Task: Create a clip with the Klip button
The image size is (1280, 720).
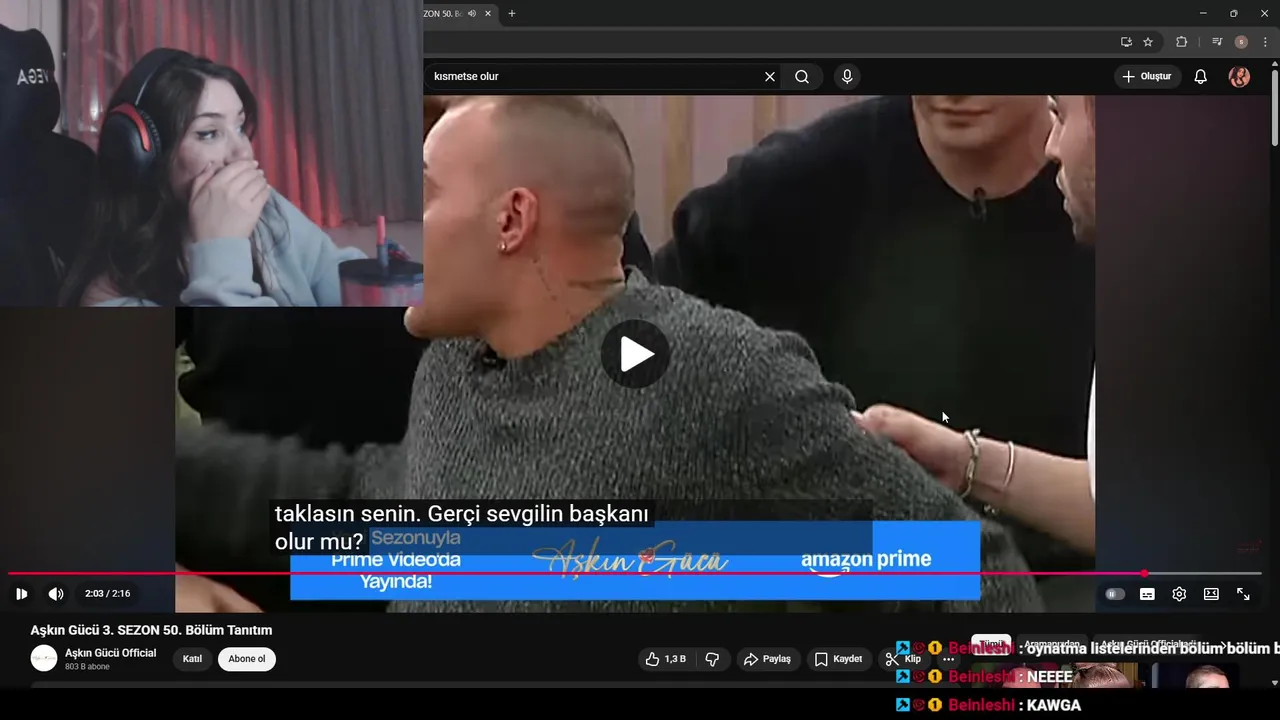Action: (x=903, y=659)
